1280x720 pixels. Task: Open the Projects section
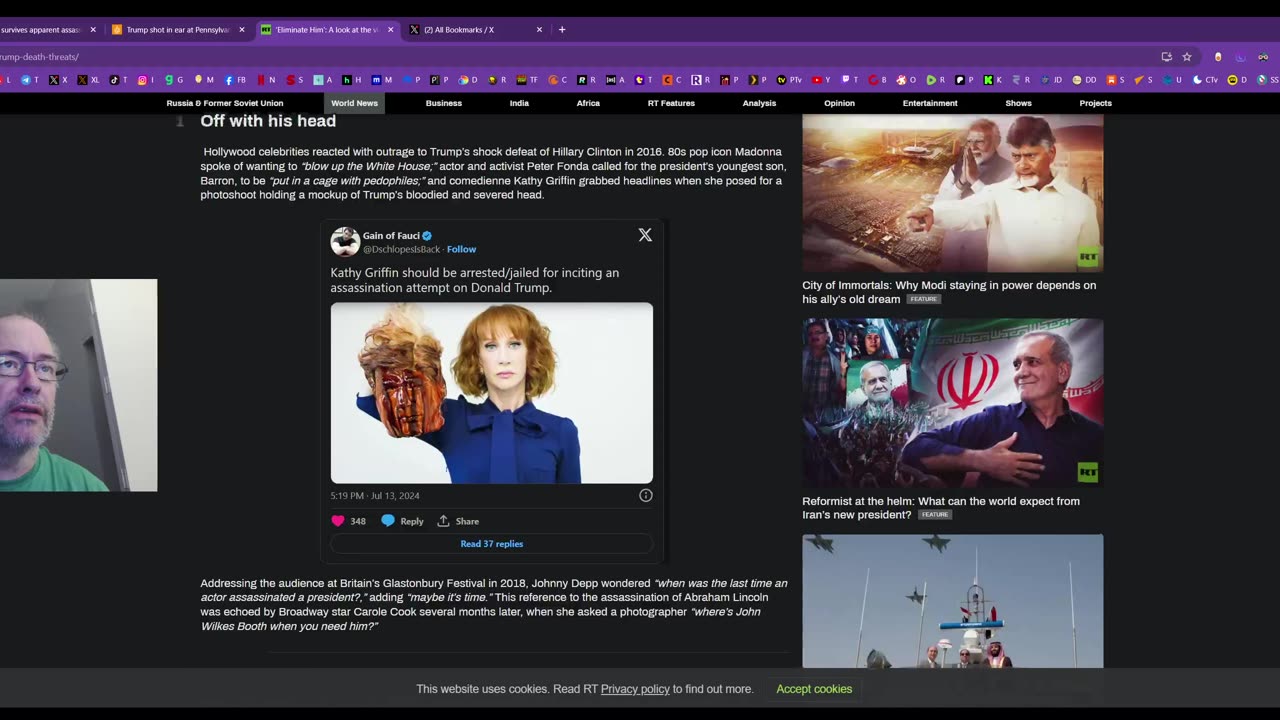pos(1095,103)
